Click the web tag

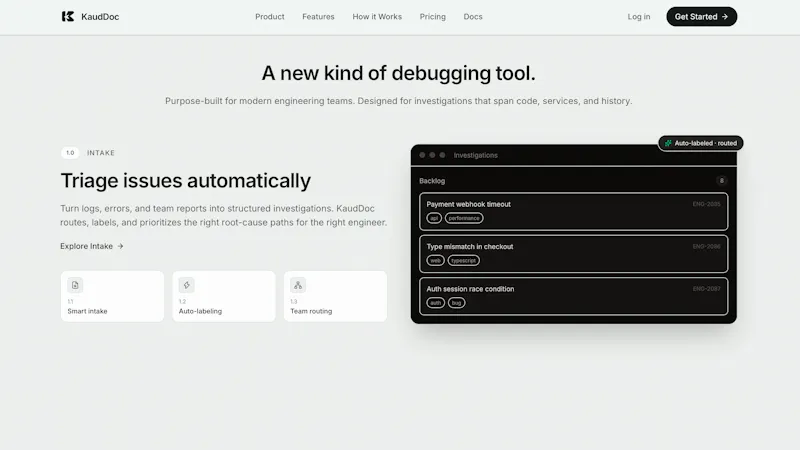435,260
